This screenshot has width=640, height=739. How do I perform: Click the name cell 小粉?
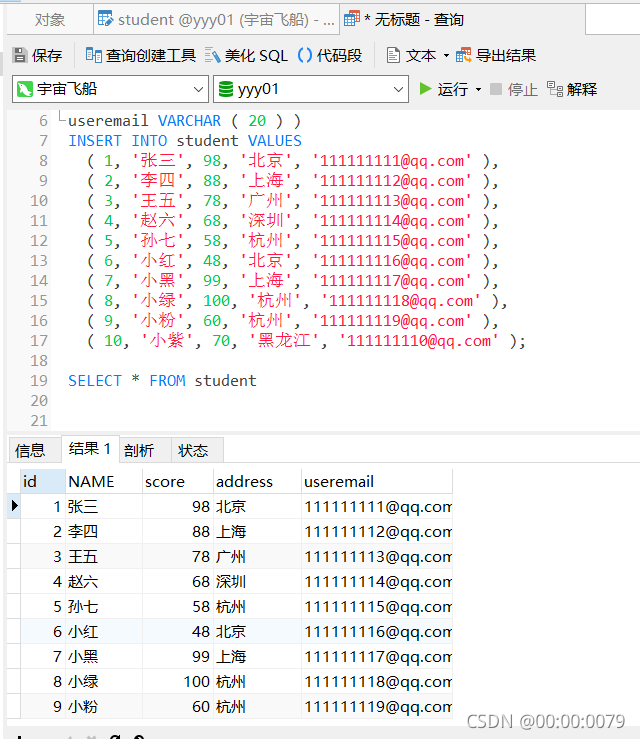(104, 706)
